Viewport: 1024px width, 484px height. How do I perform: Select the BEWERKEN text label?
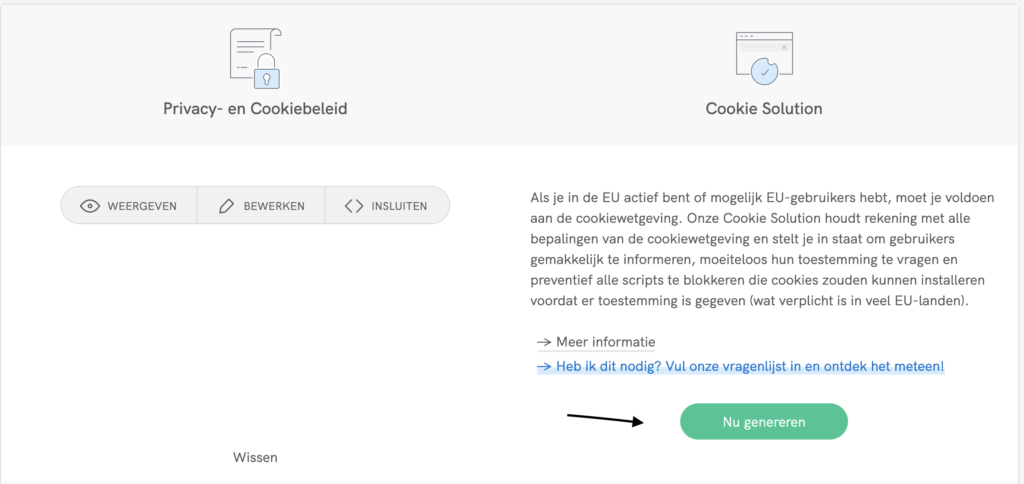click(x=273, y=207)
